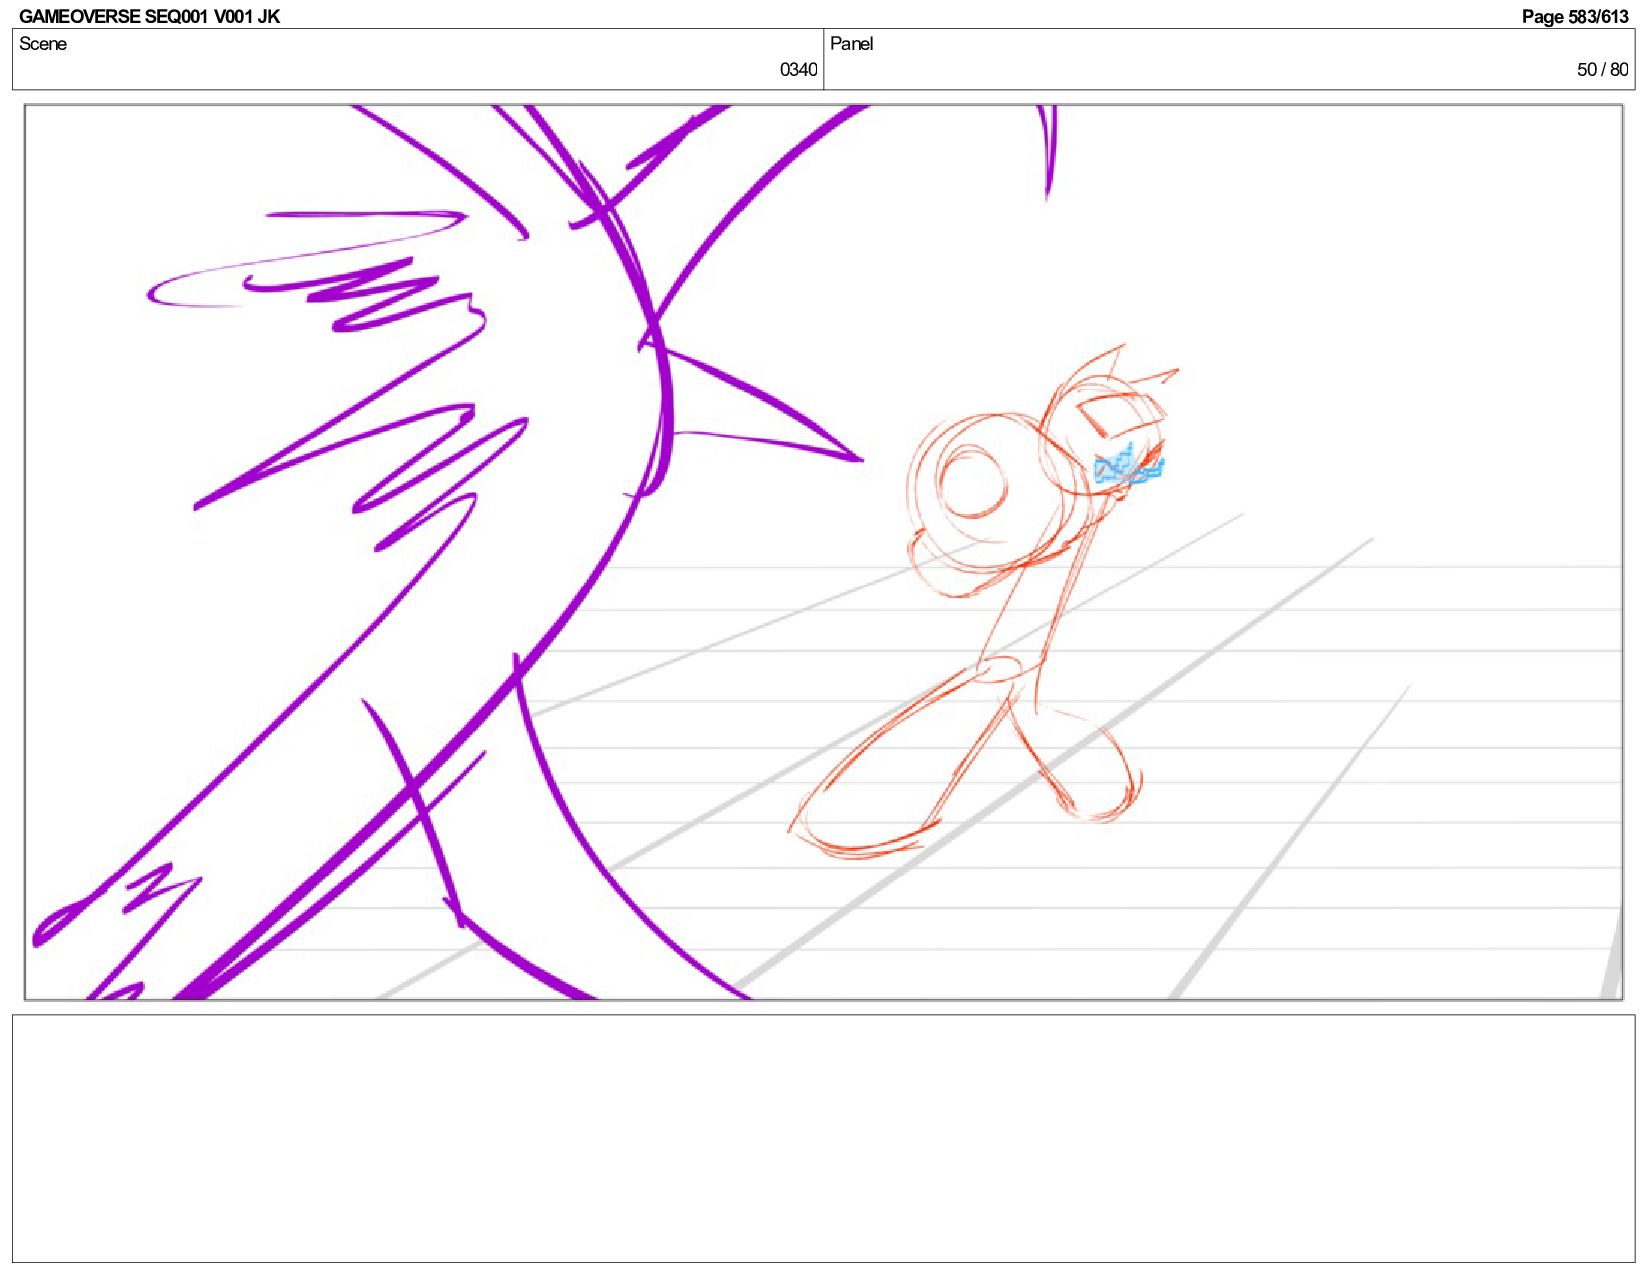The height and width of the screenshot is (1275, 1650).
Task: Click the 'Scene' label
Action: (43, 44)
